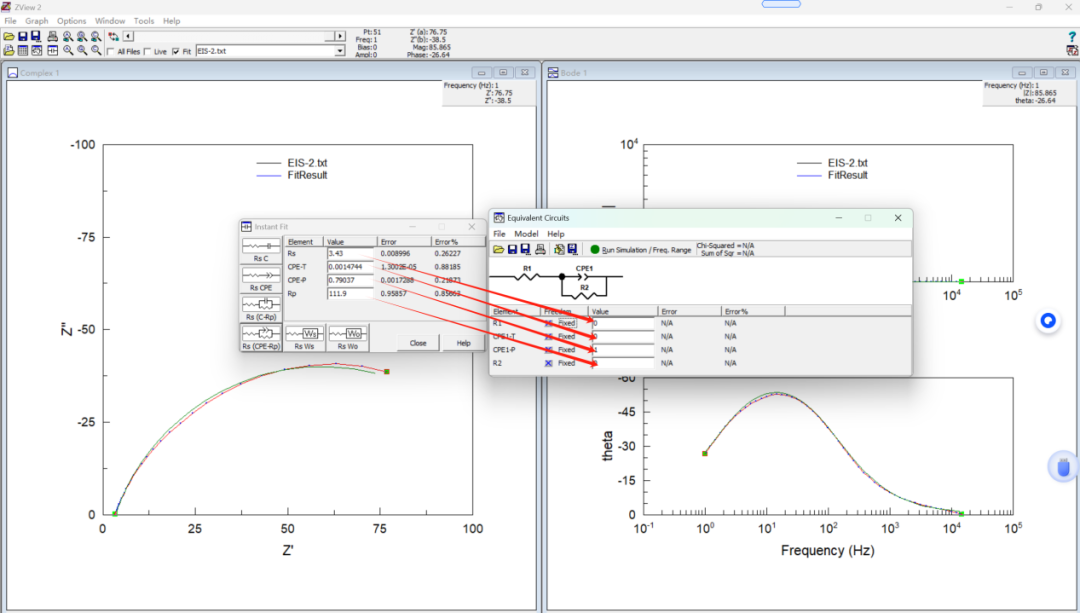Open the File menu in Equivalent Circuits
Image resolution: width=1080 pixels, height=613 pixels.
click(x=499, y=234)
